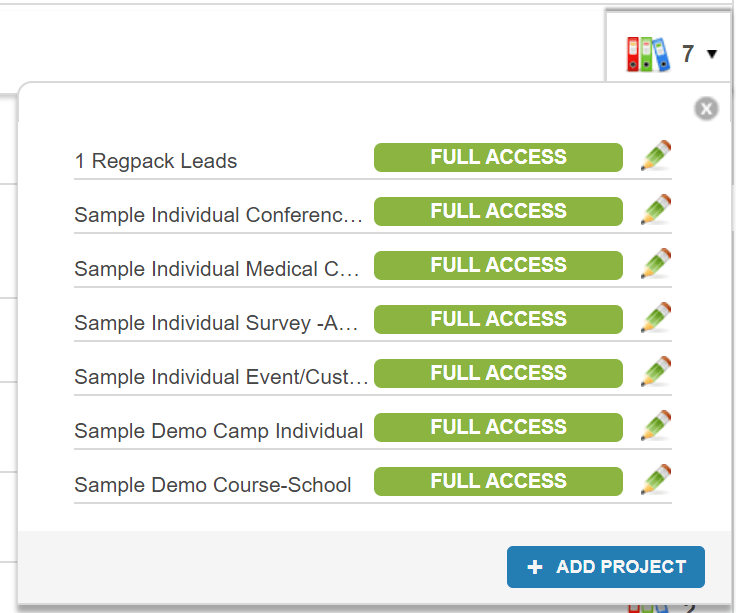Click Full Access badge for Sample Individual Medical
Image resolution: width=736 pixels, height=613 pixels.
pyautogui.click(x=498, y=265)
